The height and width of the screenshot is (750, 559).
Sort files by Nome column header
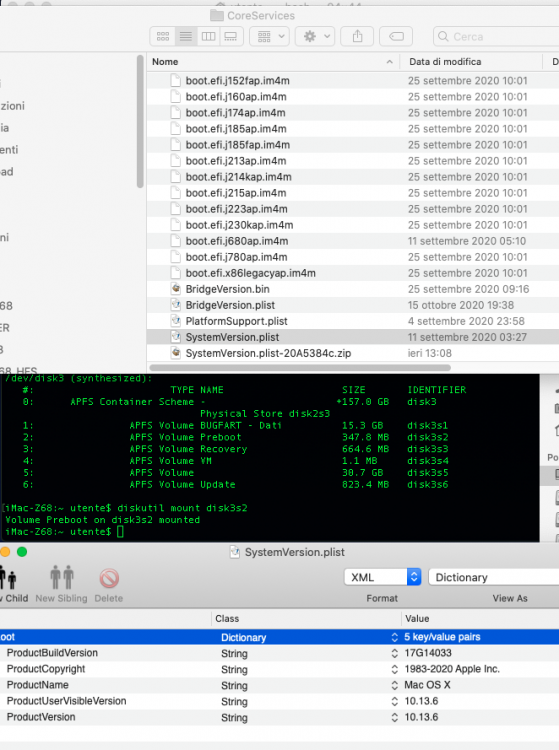tap(273, 62)
